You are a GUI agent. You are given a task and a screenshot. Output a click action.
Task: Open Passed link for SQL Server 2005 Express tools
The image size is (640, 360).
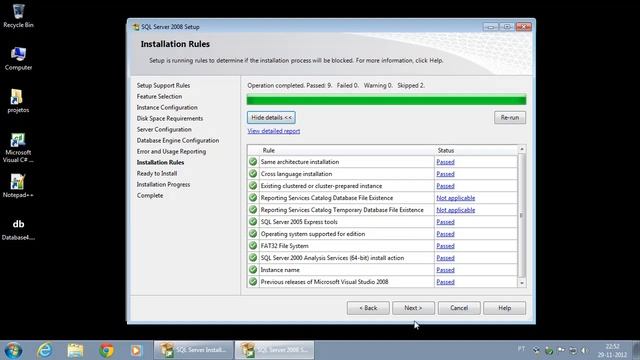(x=445, y=222)
